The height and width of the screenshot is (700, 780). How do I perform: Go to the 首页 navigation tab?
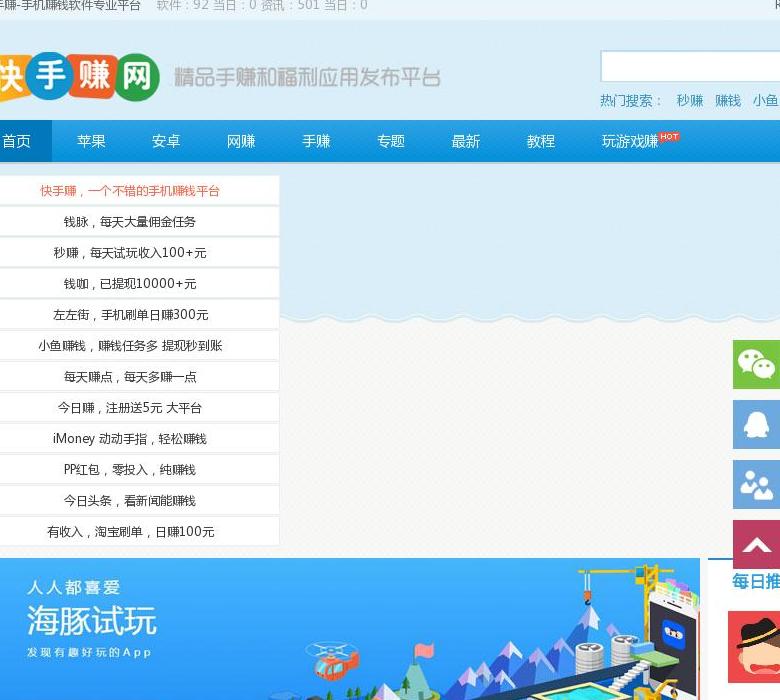(17, 141)
